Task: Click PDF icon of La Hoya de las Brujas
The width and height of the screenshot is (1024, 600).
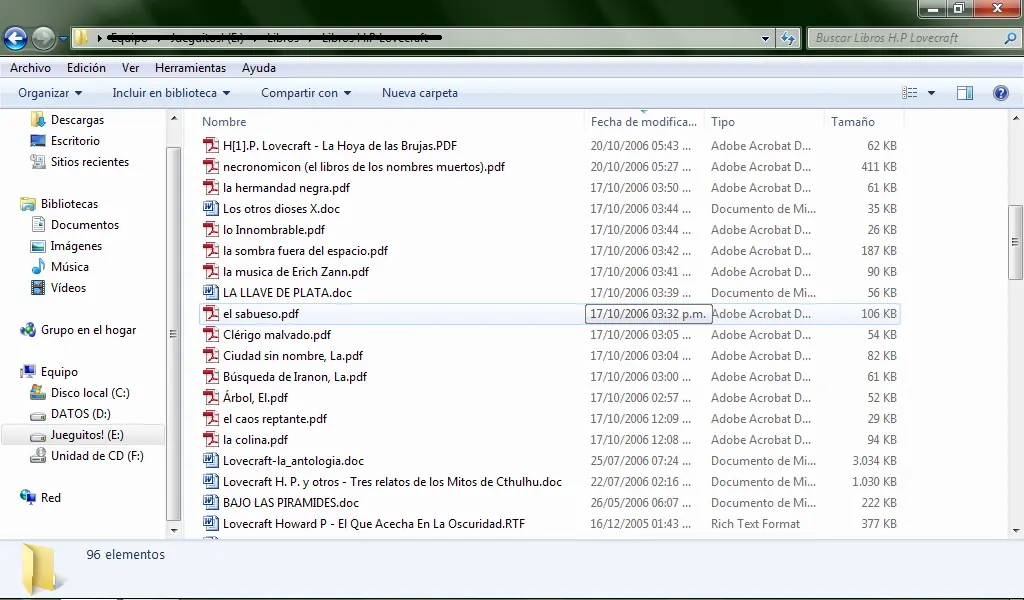Action: (210, 146)
